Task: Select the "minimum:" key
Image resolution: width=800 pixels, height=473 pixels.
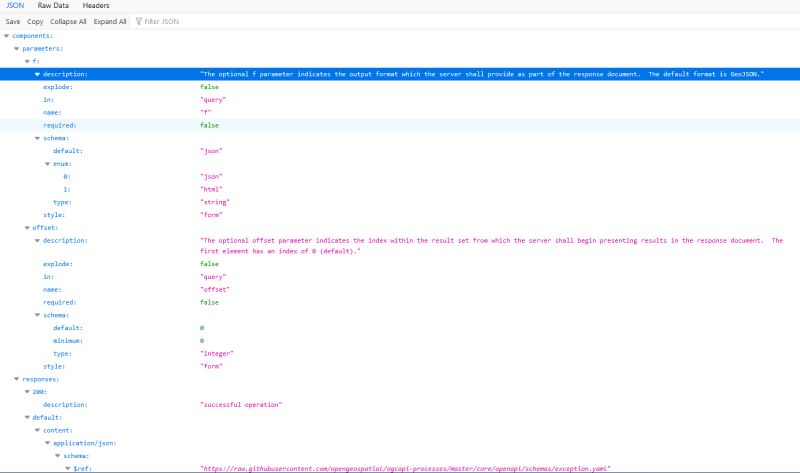Action: pyautogui.click(x=68, y=341)
